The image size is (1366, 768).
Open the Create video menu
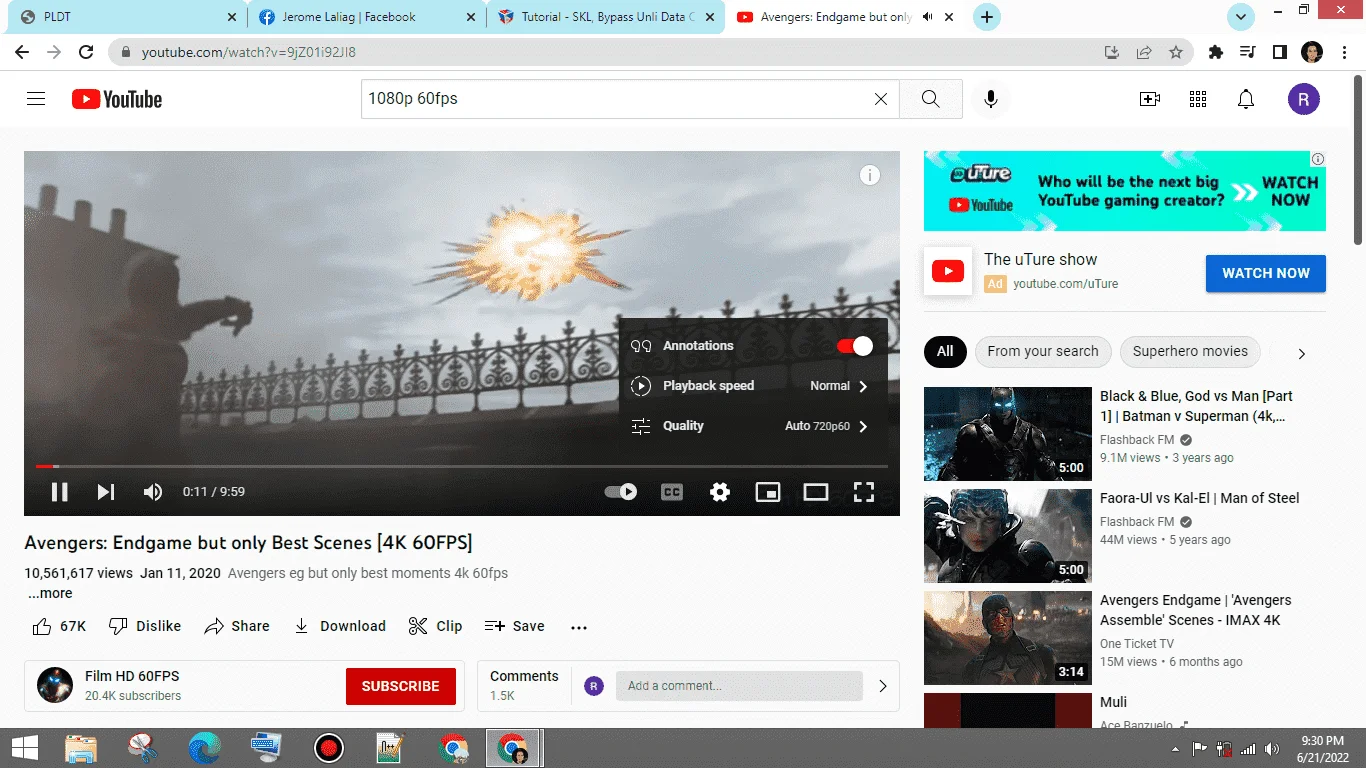pos(1150,99)
